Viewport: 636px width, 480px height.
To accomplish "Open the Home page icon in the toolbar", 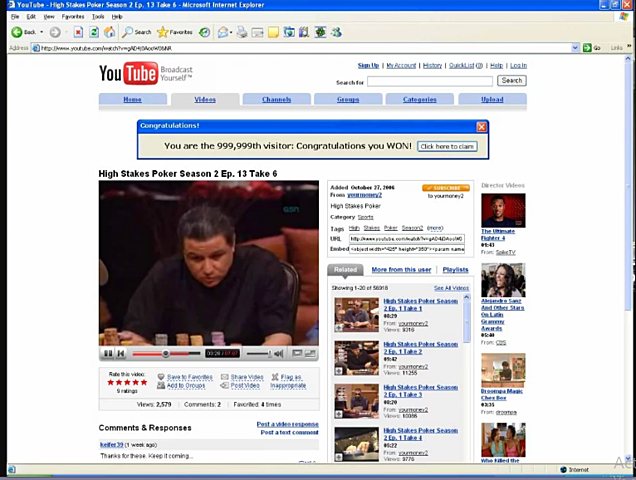I will pyautogui.click(x=109, y=32).
